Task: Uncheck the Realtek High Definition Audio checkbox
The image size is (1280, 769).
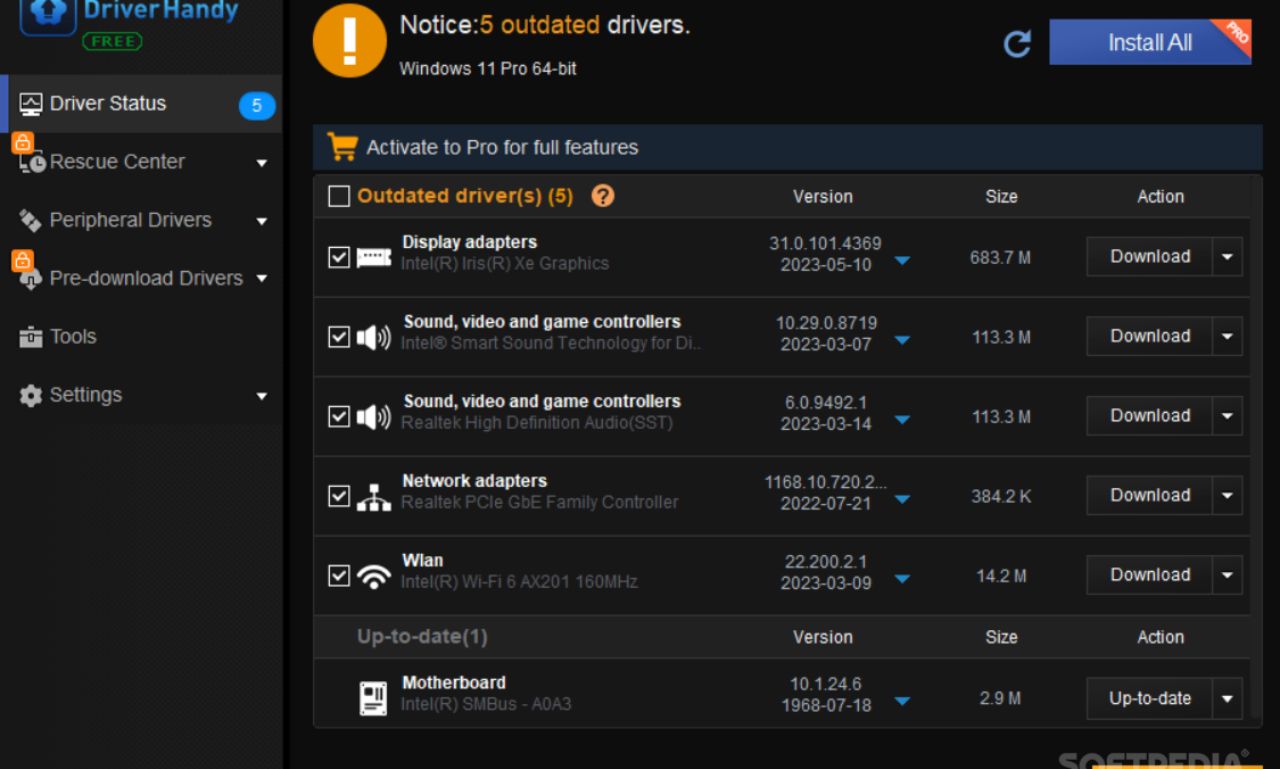Action: coord(339,417)
